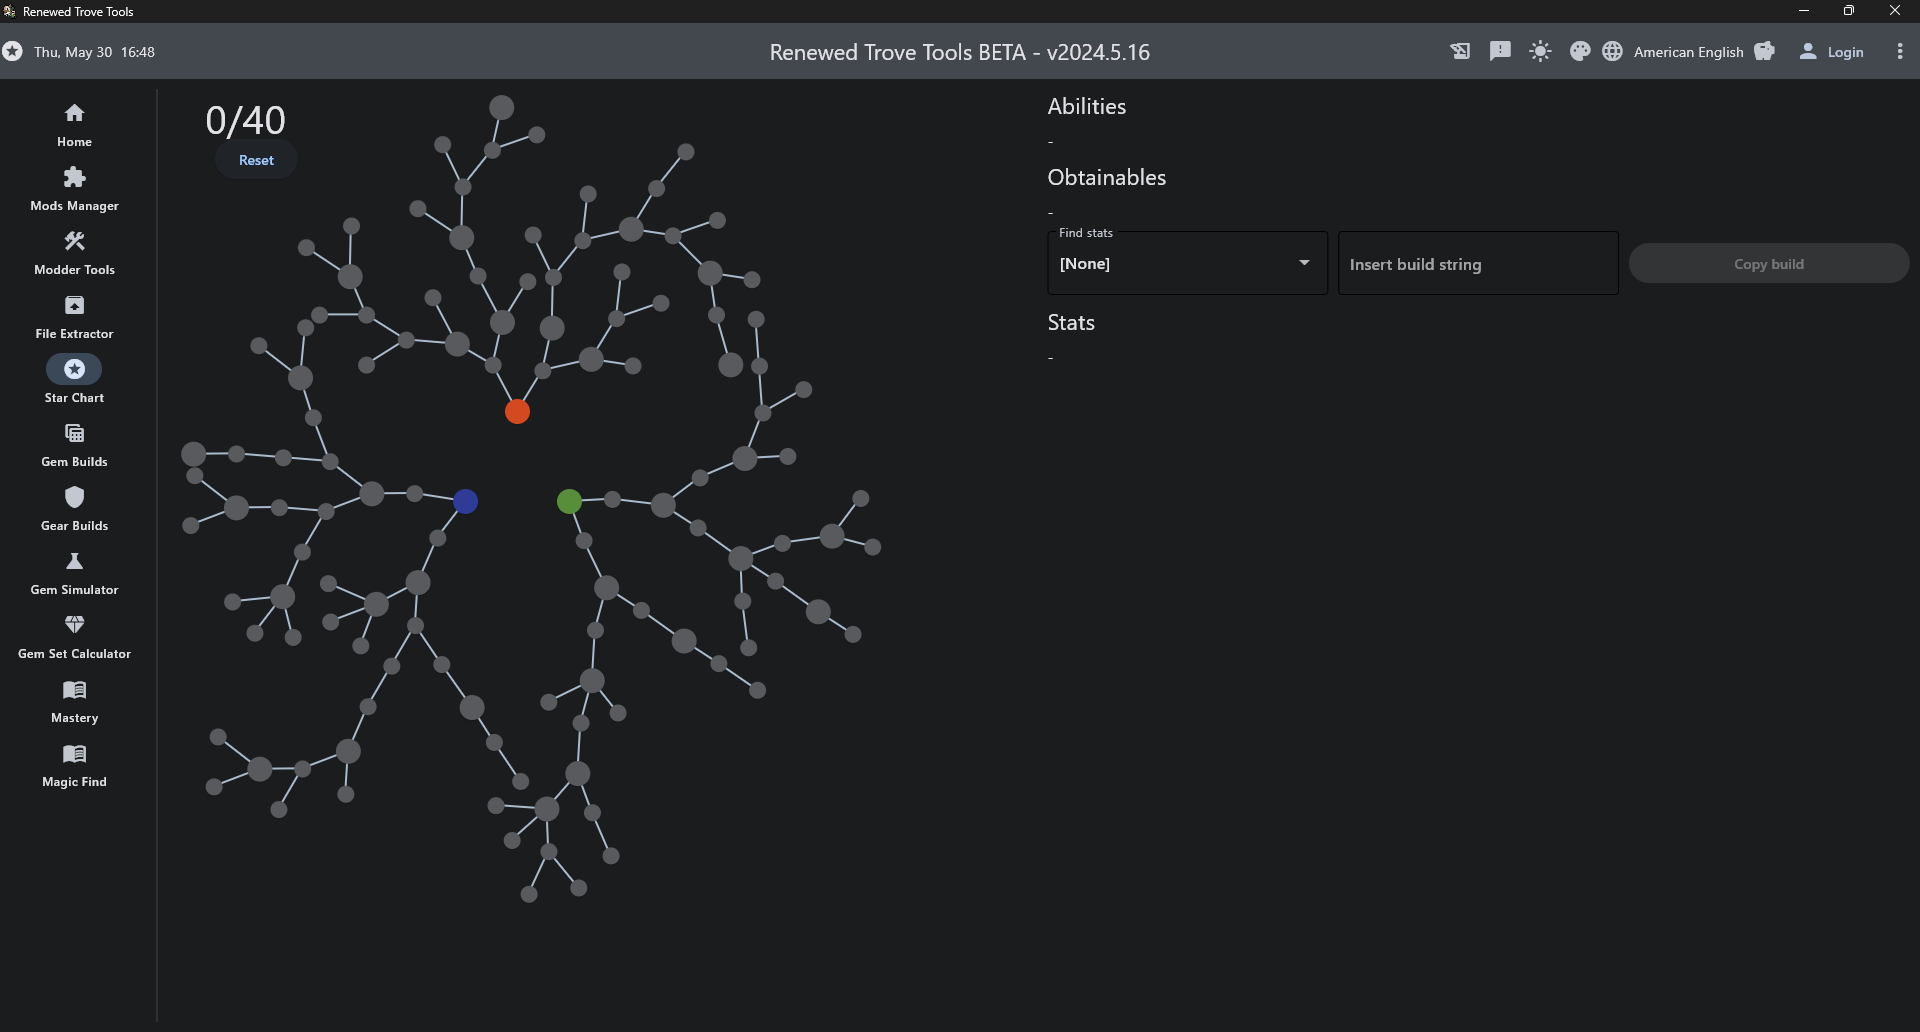
Task: Open the feedback report icon
Action: click(x=1500, y=52)
